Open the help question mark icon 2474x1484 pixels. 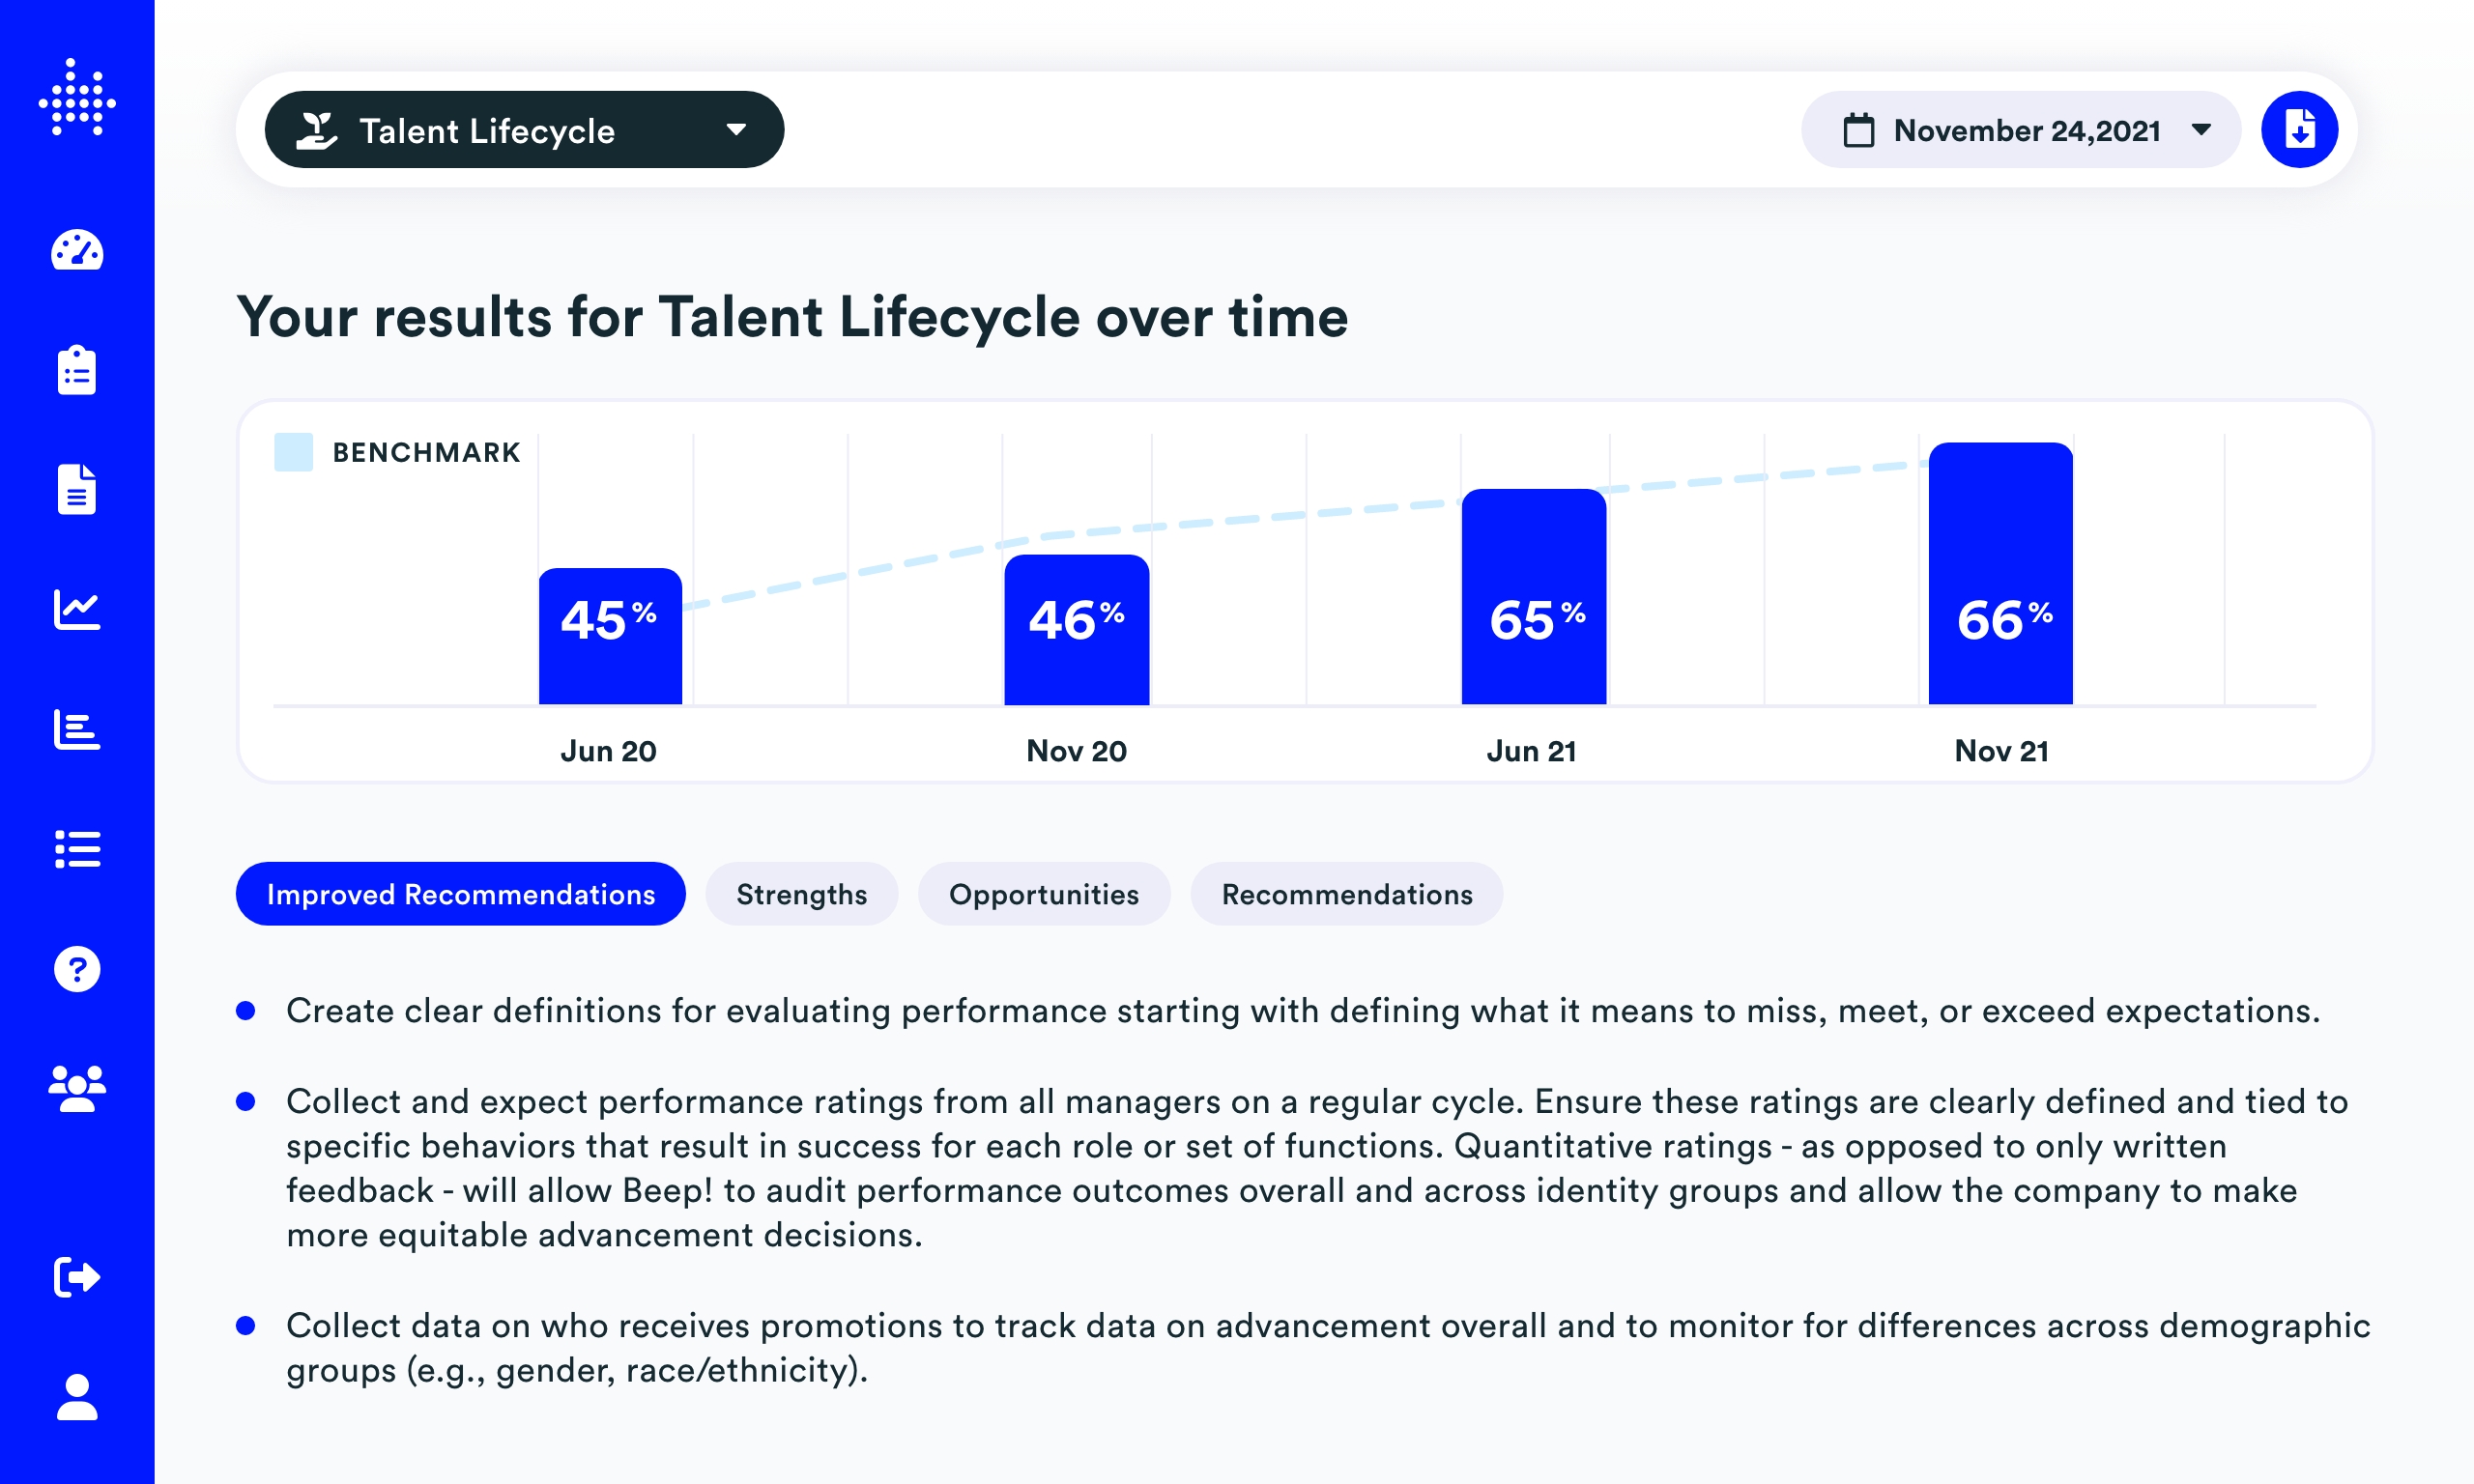pyautogui.click(x=77, y=969)
